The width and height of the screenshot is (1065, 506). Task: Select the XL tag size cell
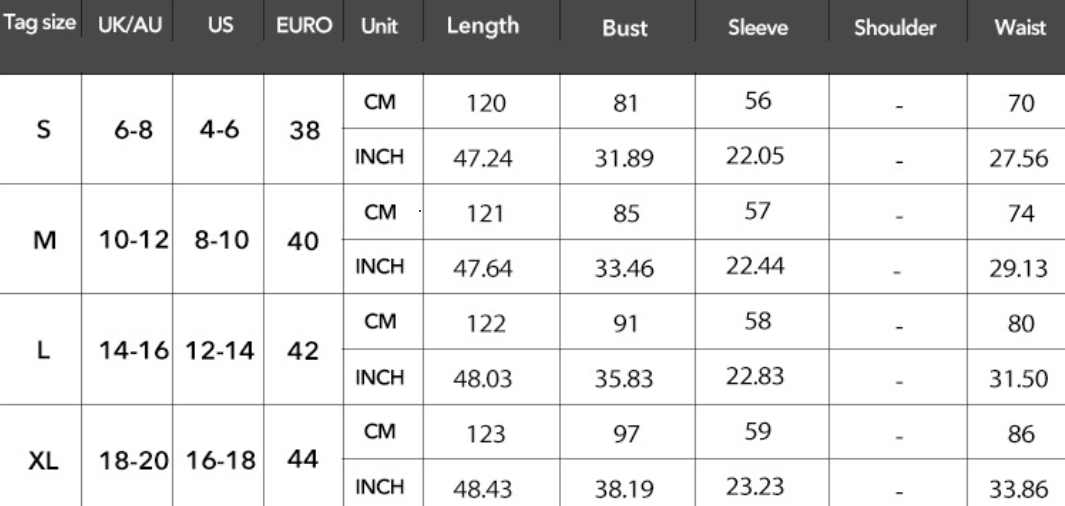43,462
